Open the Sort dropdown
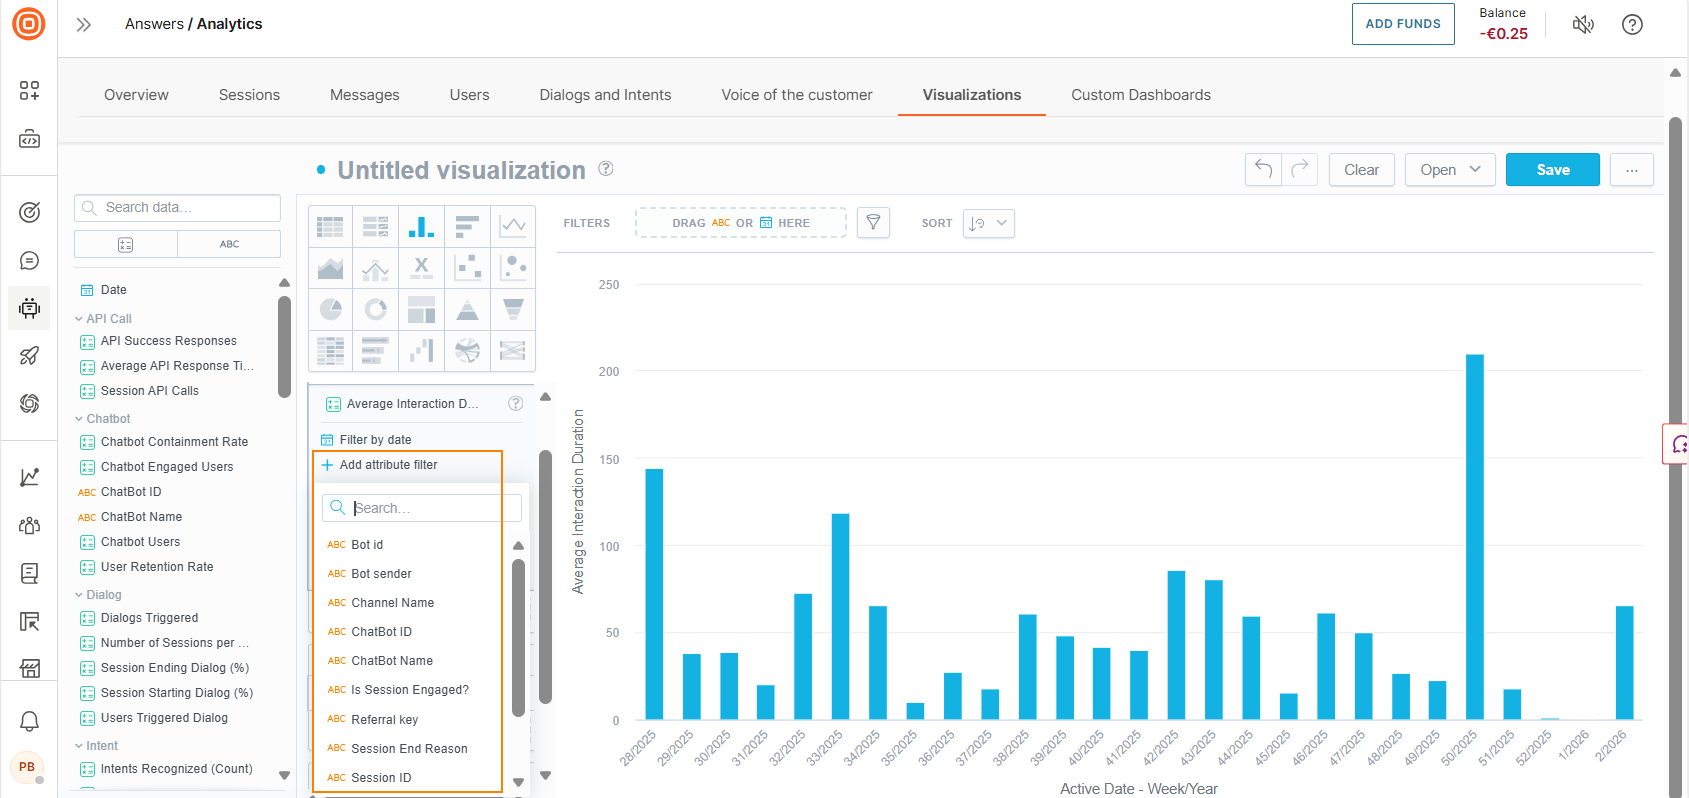Screen dimensions: 1689x798 click(988, 223)
